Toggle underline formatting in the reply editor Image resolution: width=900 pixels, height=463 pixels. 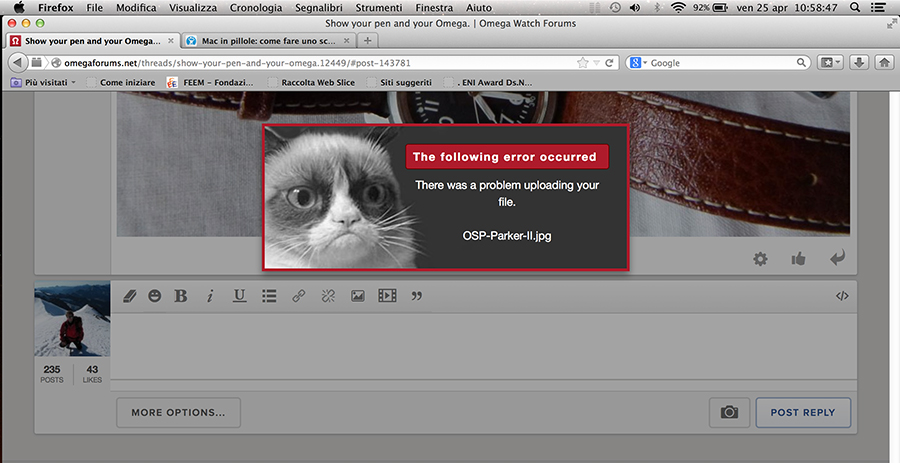[x=239, y=296]
